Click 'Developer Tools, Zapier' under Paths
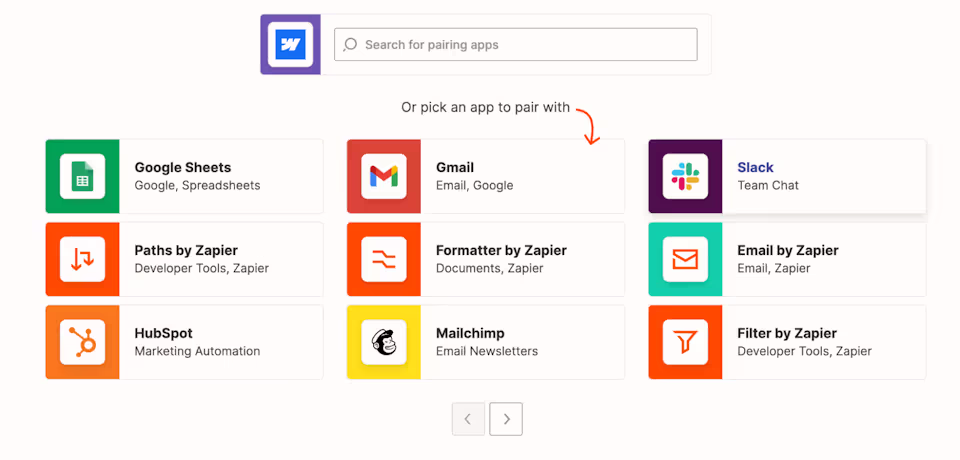The height and width of the screenshot is (460, 960). tap(201, 268)
